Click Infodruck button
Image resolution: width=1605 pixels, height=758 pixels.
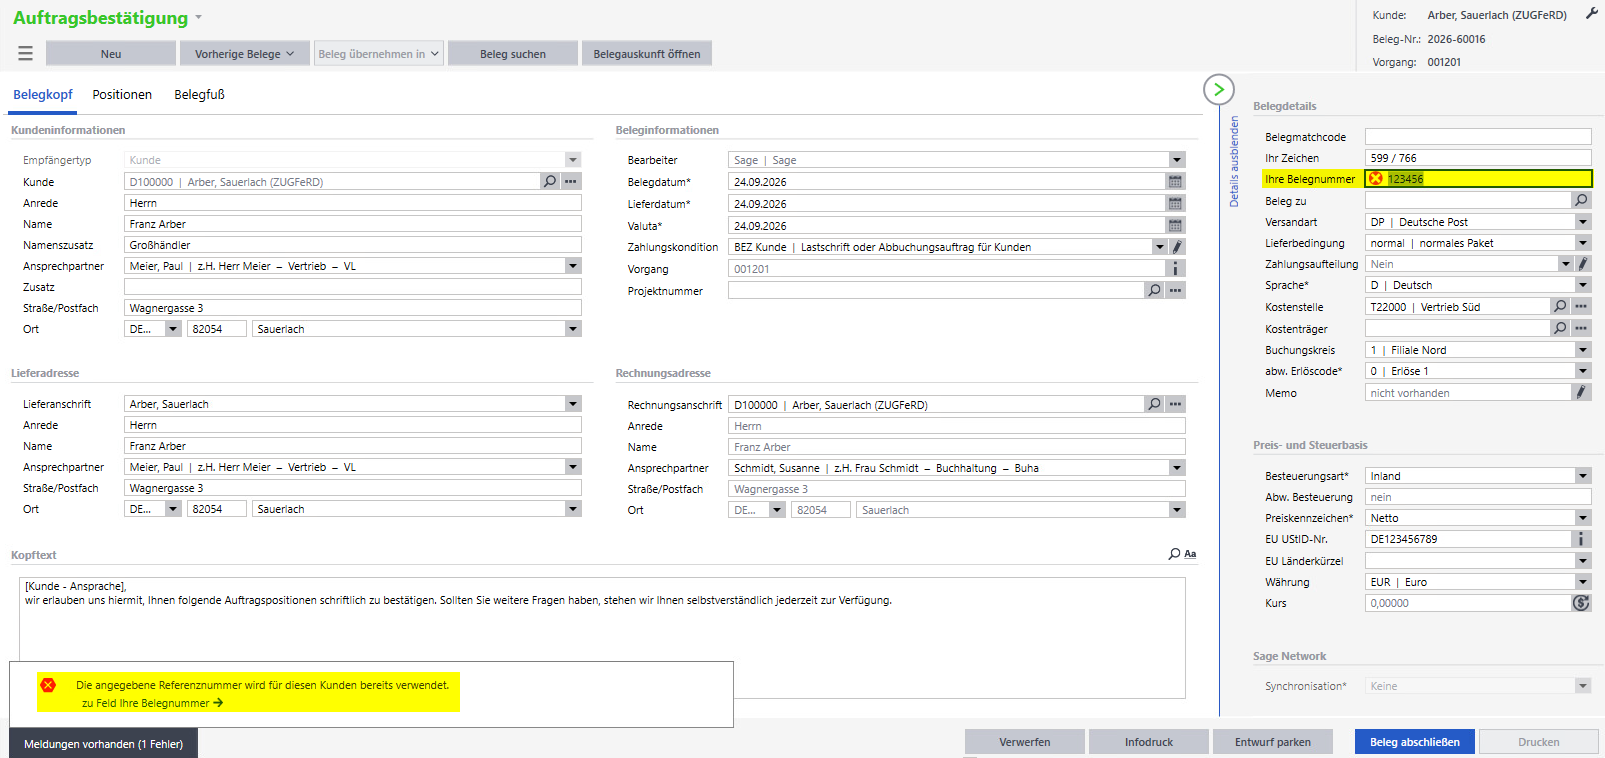(x=1149, y=742)
